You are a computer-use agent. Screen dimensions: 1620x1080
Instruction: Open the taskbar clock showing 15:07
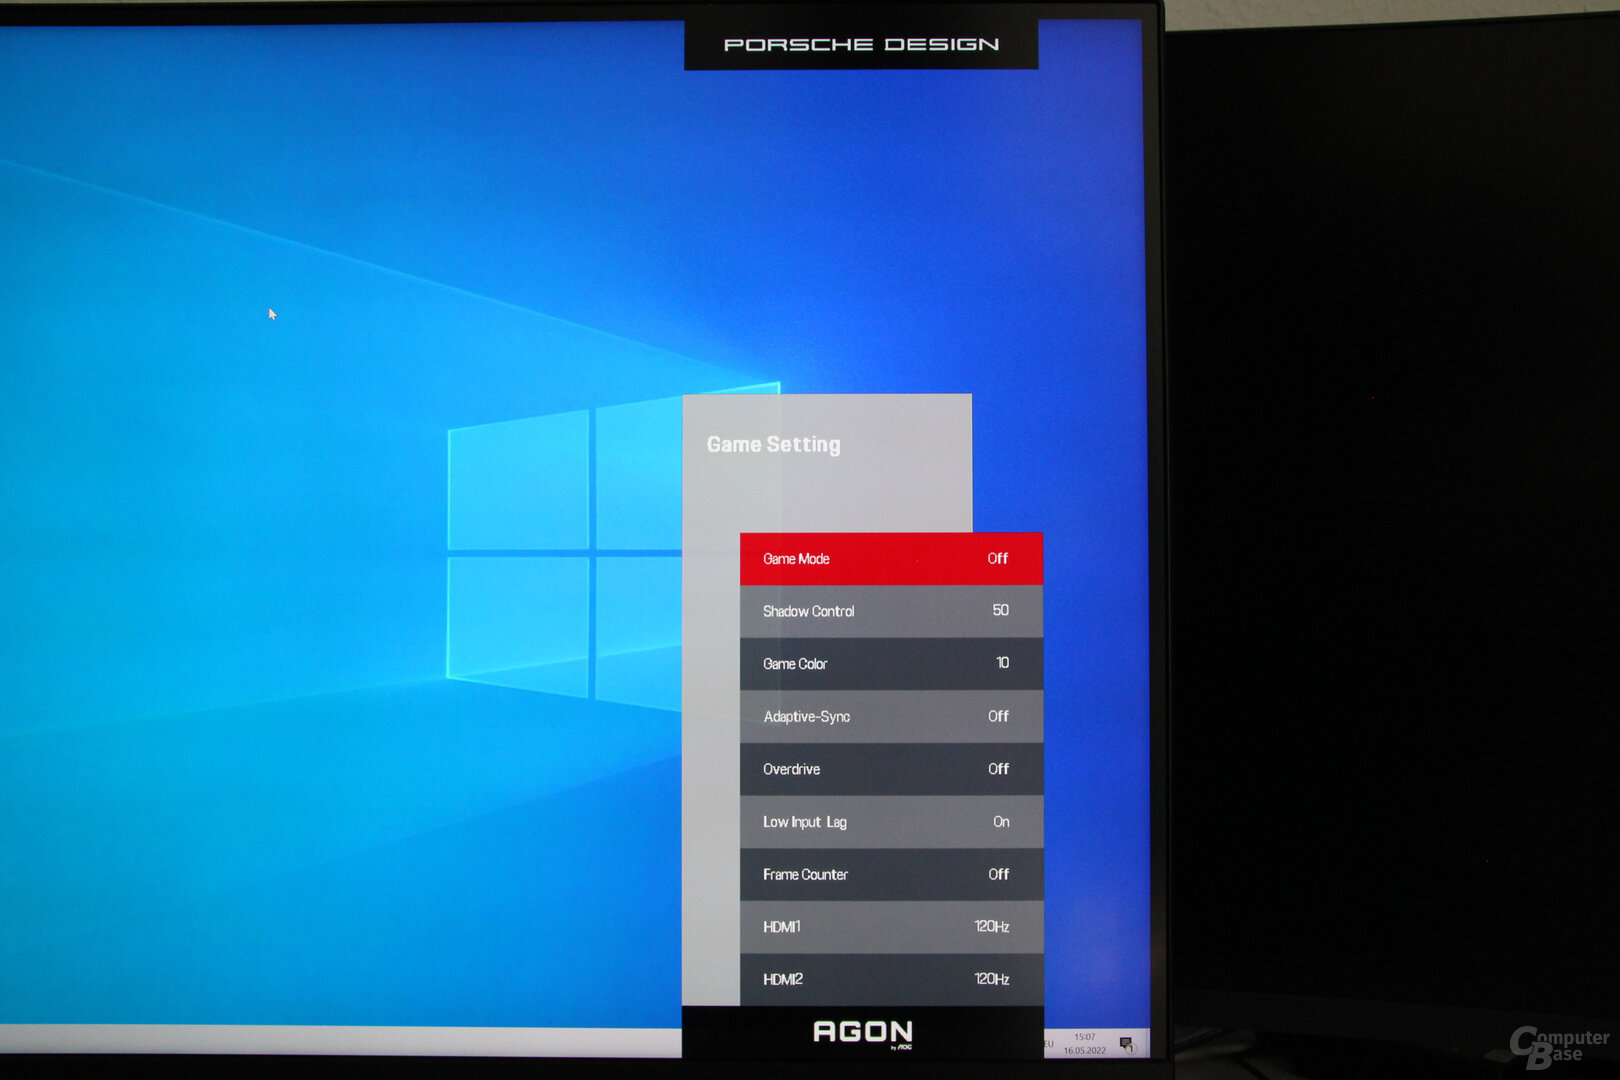point(1085,1043)
